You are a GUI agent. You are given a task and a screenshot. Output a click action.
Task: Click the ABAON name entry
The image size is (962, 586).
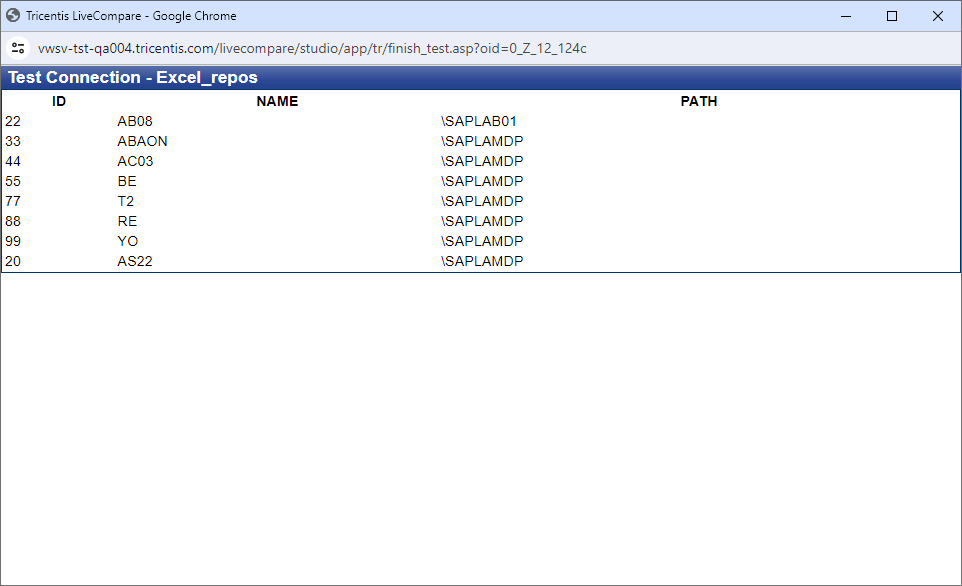(142, 141)
